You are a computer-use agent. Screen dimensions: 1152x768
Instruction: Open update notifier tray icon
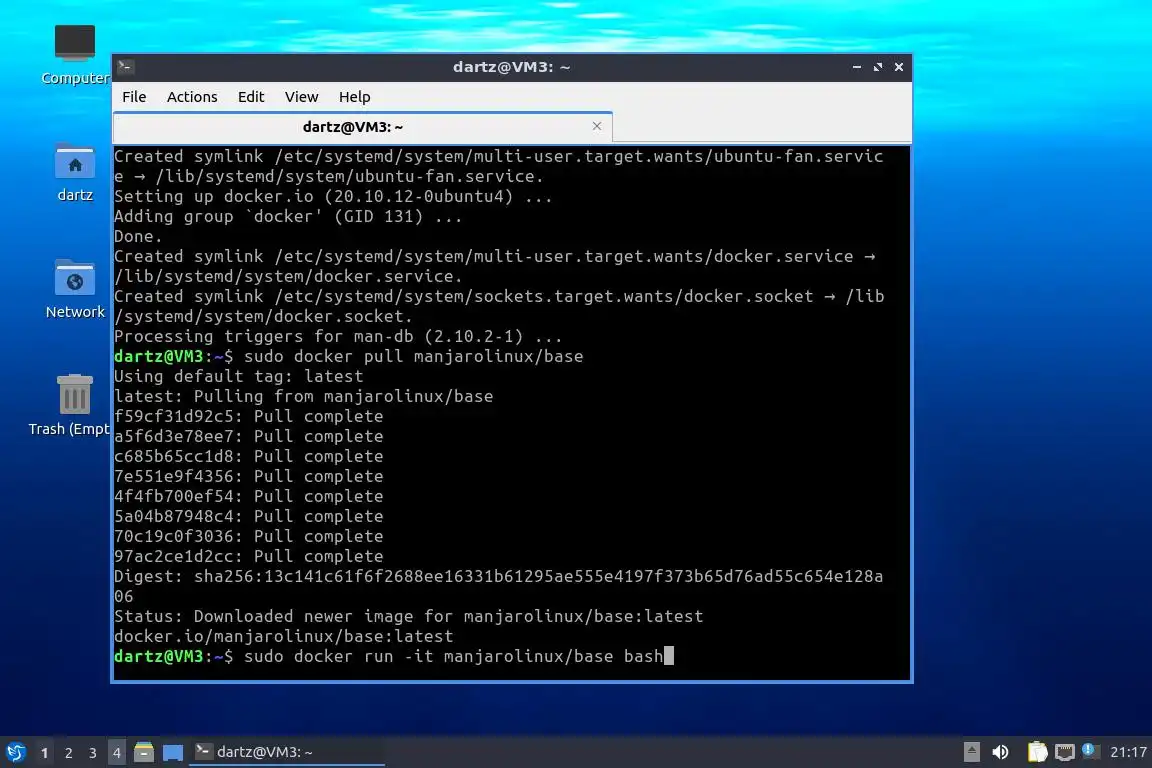pyautogui.click(x=1090, y=751)
